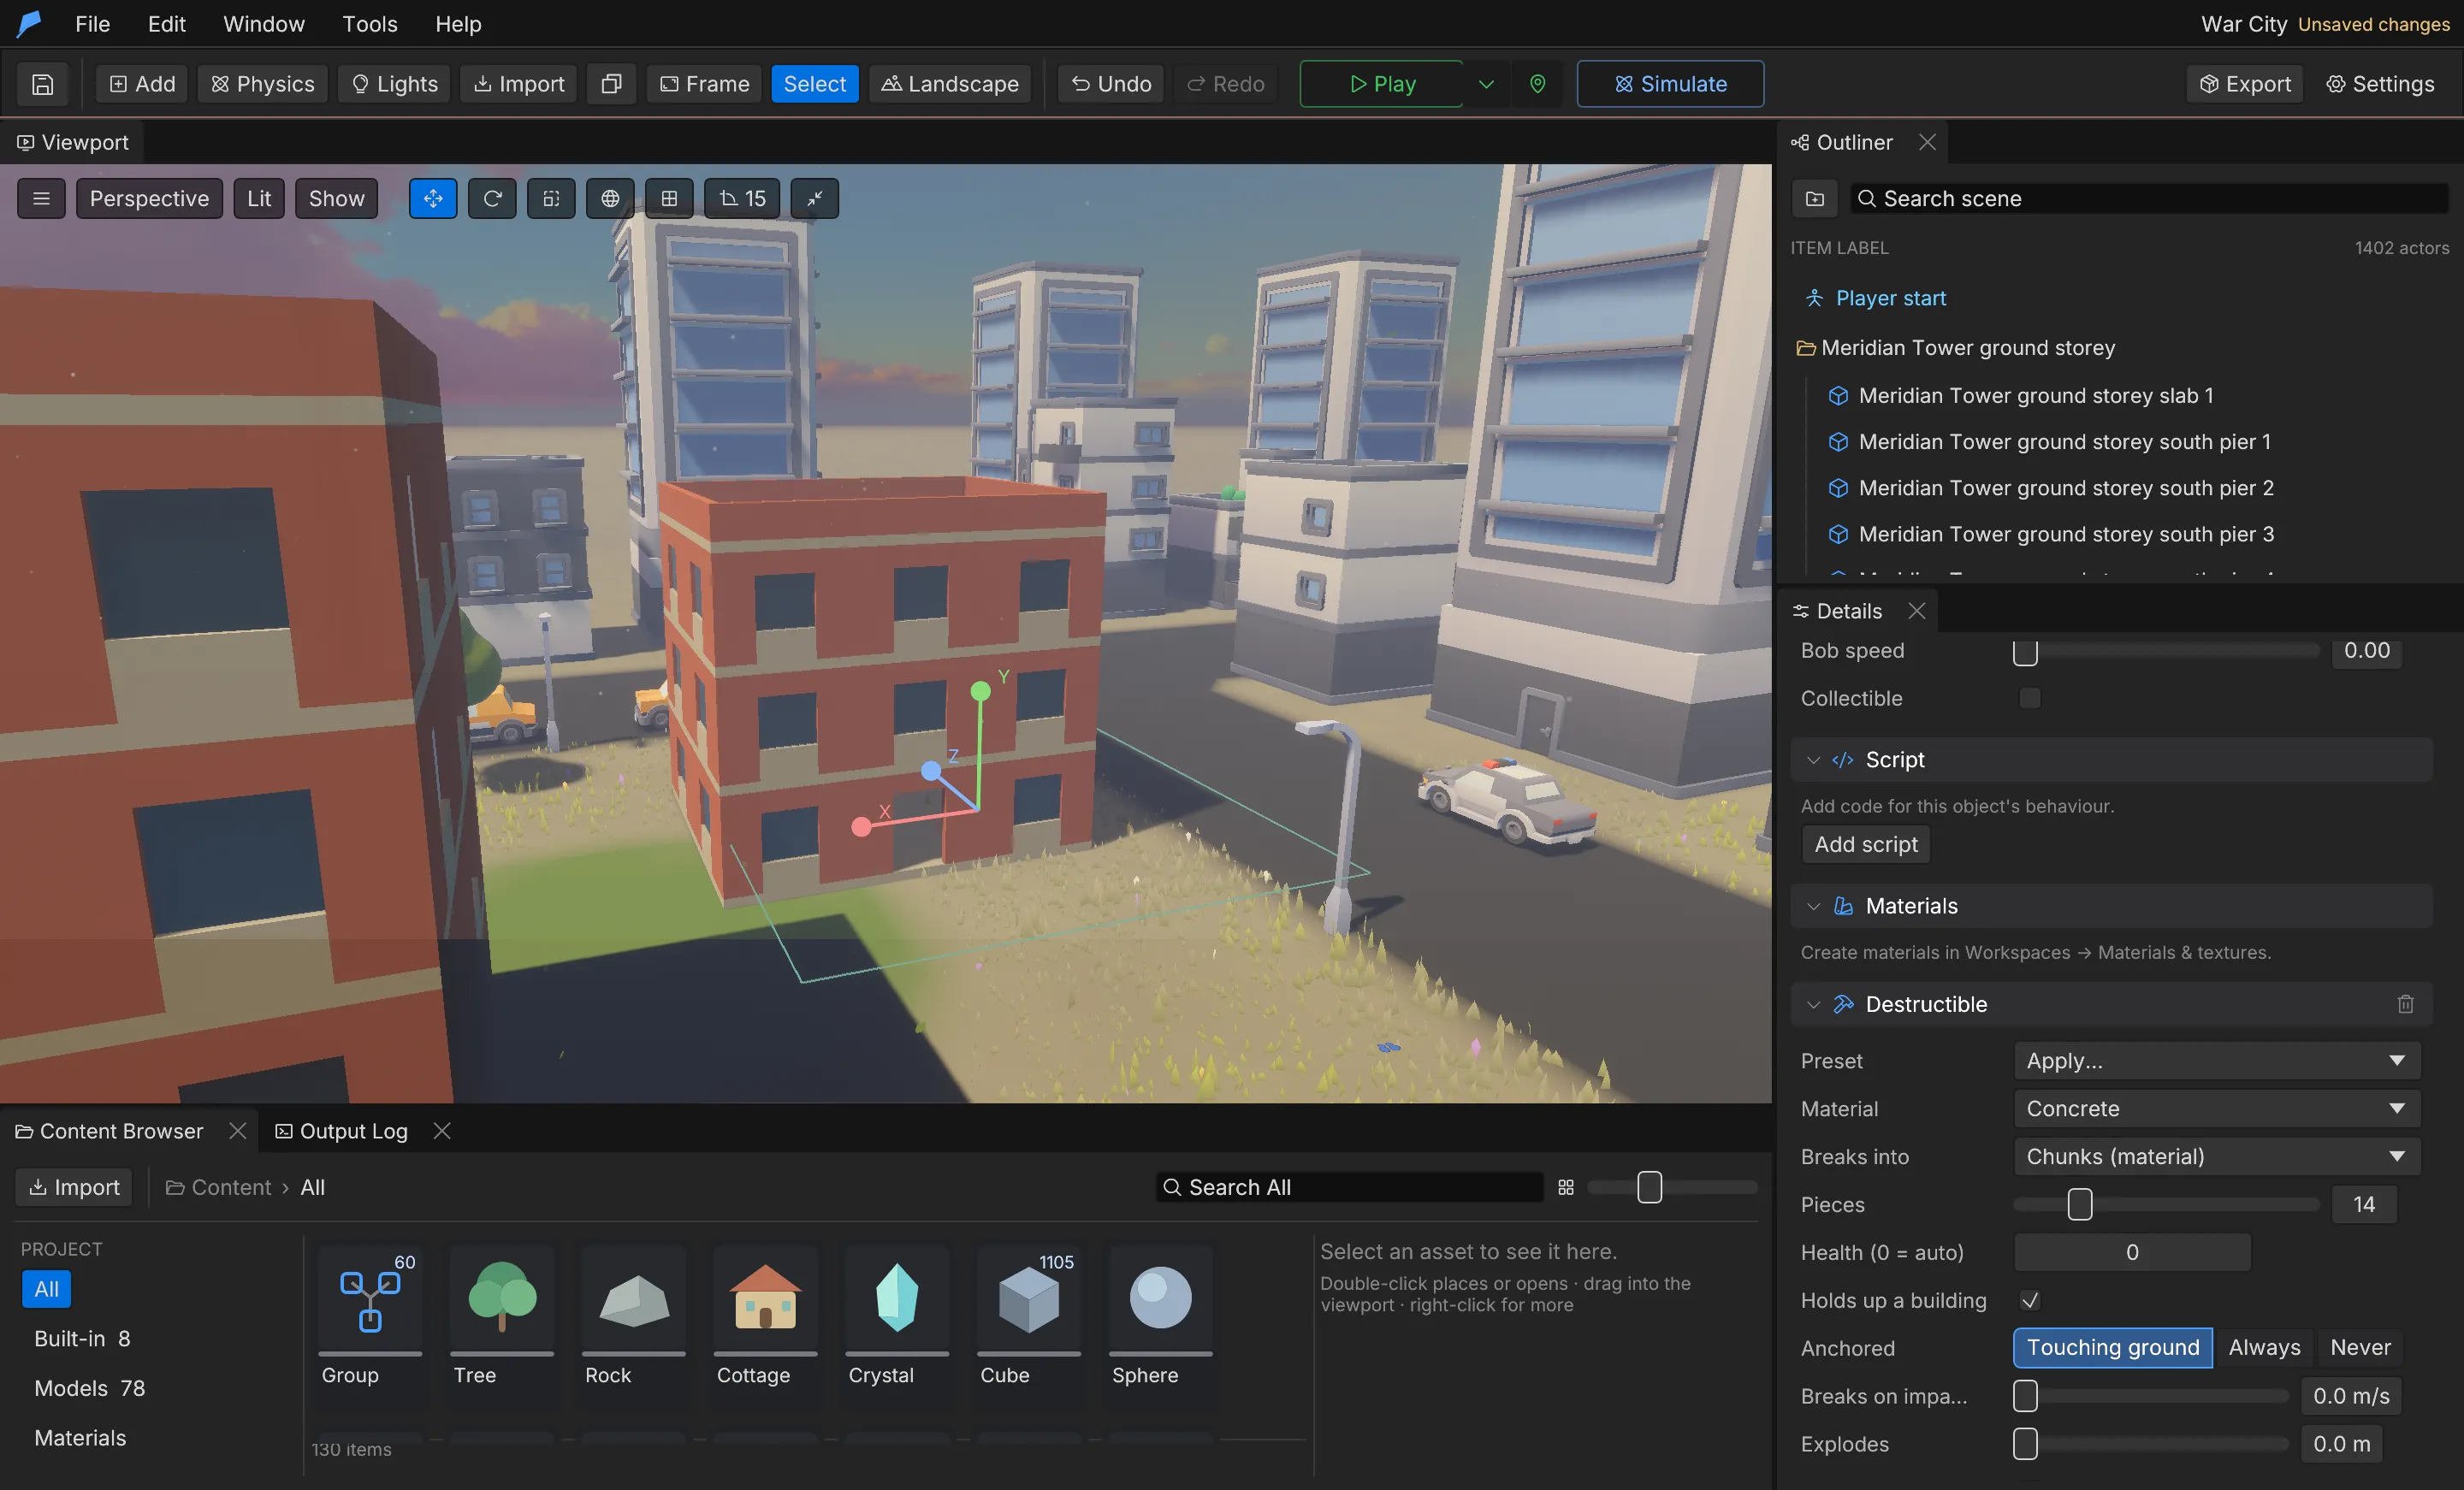Toggle thumbnail grid view in Content Browser
The image size is (2464, 1490).
[x=1566, y=1187]
